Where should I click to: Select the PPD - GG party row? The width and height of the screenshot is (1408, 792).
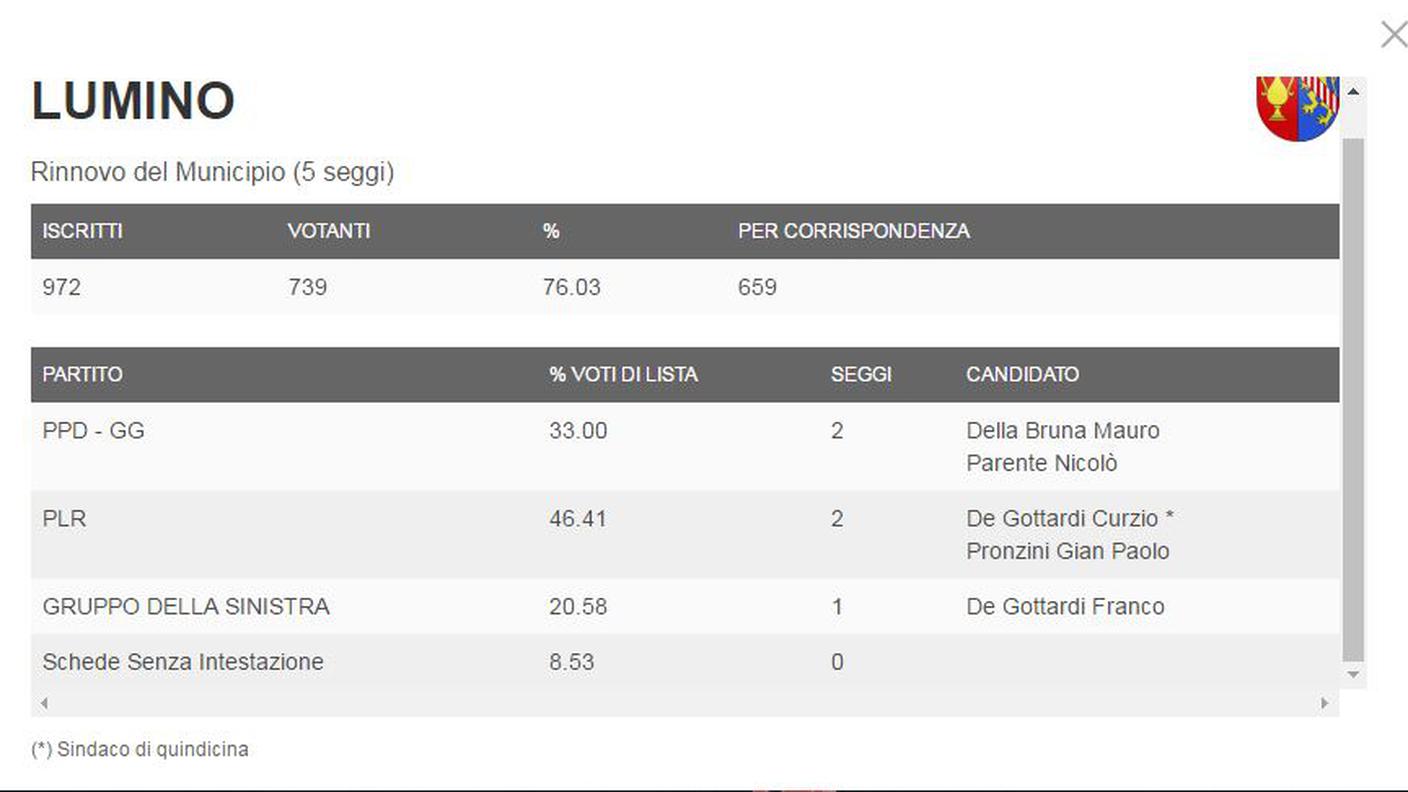(685, 446)
